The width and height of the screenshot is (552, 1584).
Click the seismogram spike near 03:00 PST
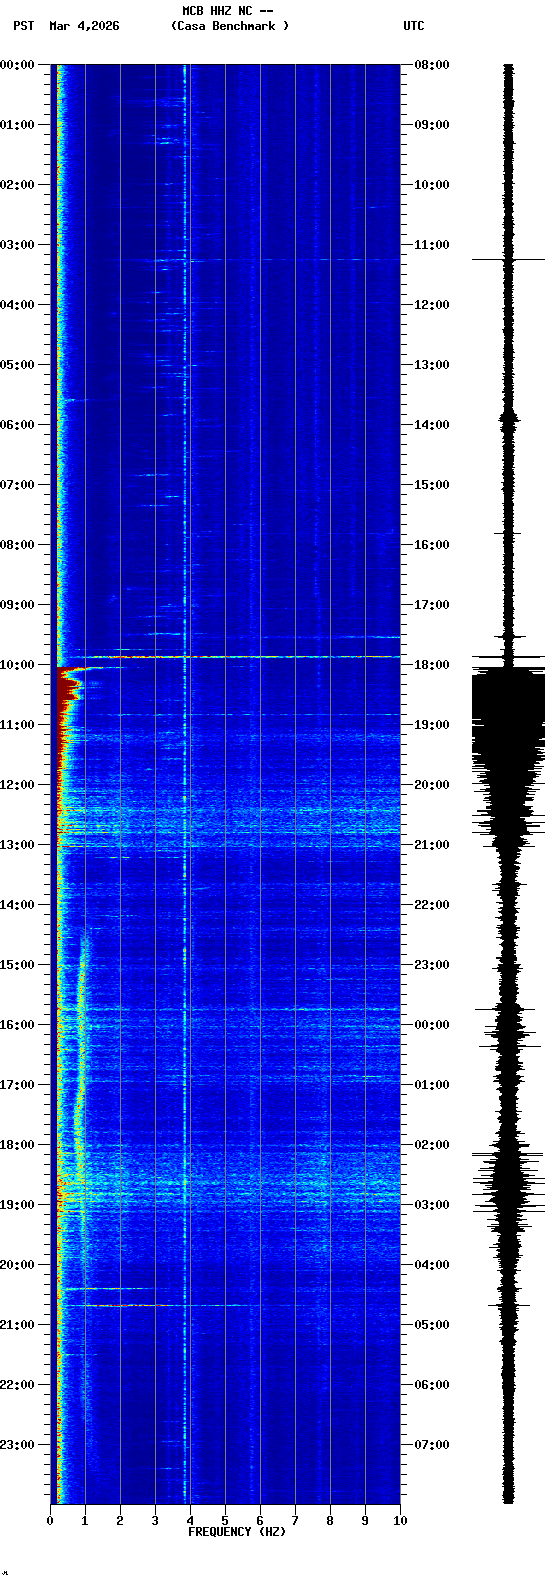point(508,259)
